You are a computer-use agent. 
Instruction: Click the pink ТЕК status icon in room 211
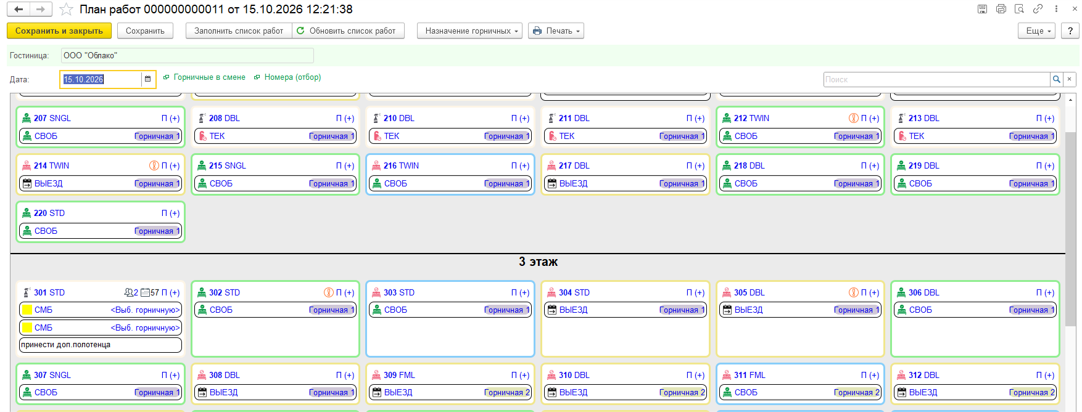tap(552, 137)
